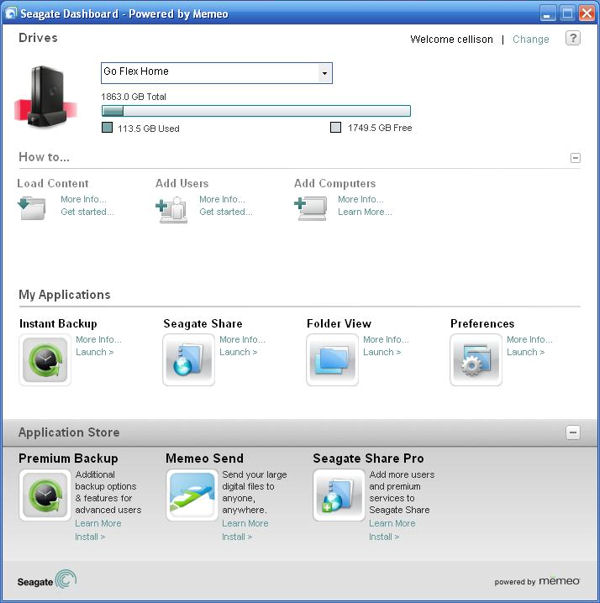Click Change user link
Viewport: 600px width, 603px height.
pyautogui.click(x=531, y=39)
